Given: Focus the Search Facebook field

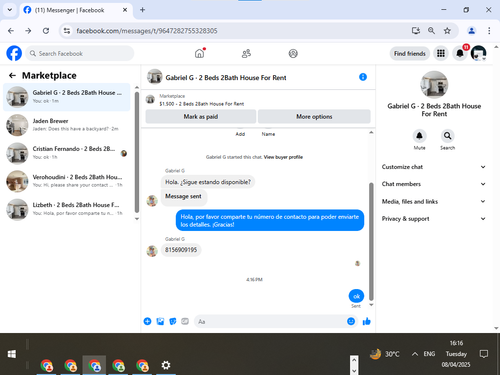Looking at the screenshot, I should pos(80,53).
